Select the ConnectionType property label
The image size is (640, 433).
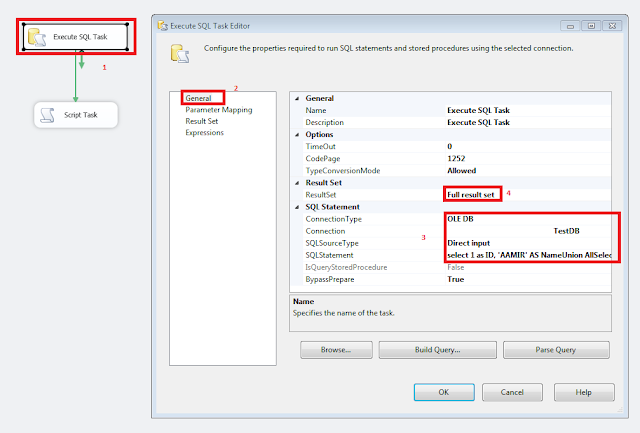click(x=333, y=219)
